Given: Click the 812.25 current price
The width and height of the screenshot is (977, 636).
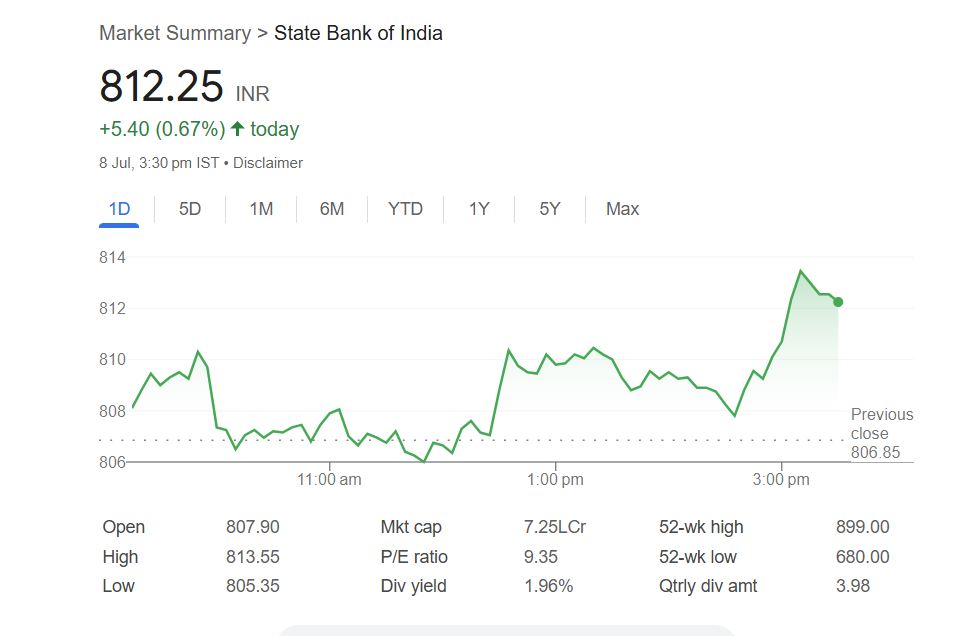Looking at the screenshot, I should click(161, 86).
